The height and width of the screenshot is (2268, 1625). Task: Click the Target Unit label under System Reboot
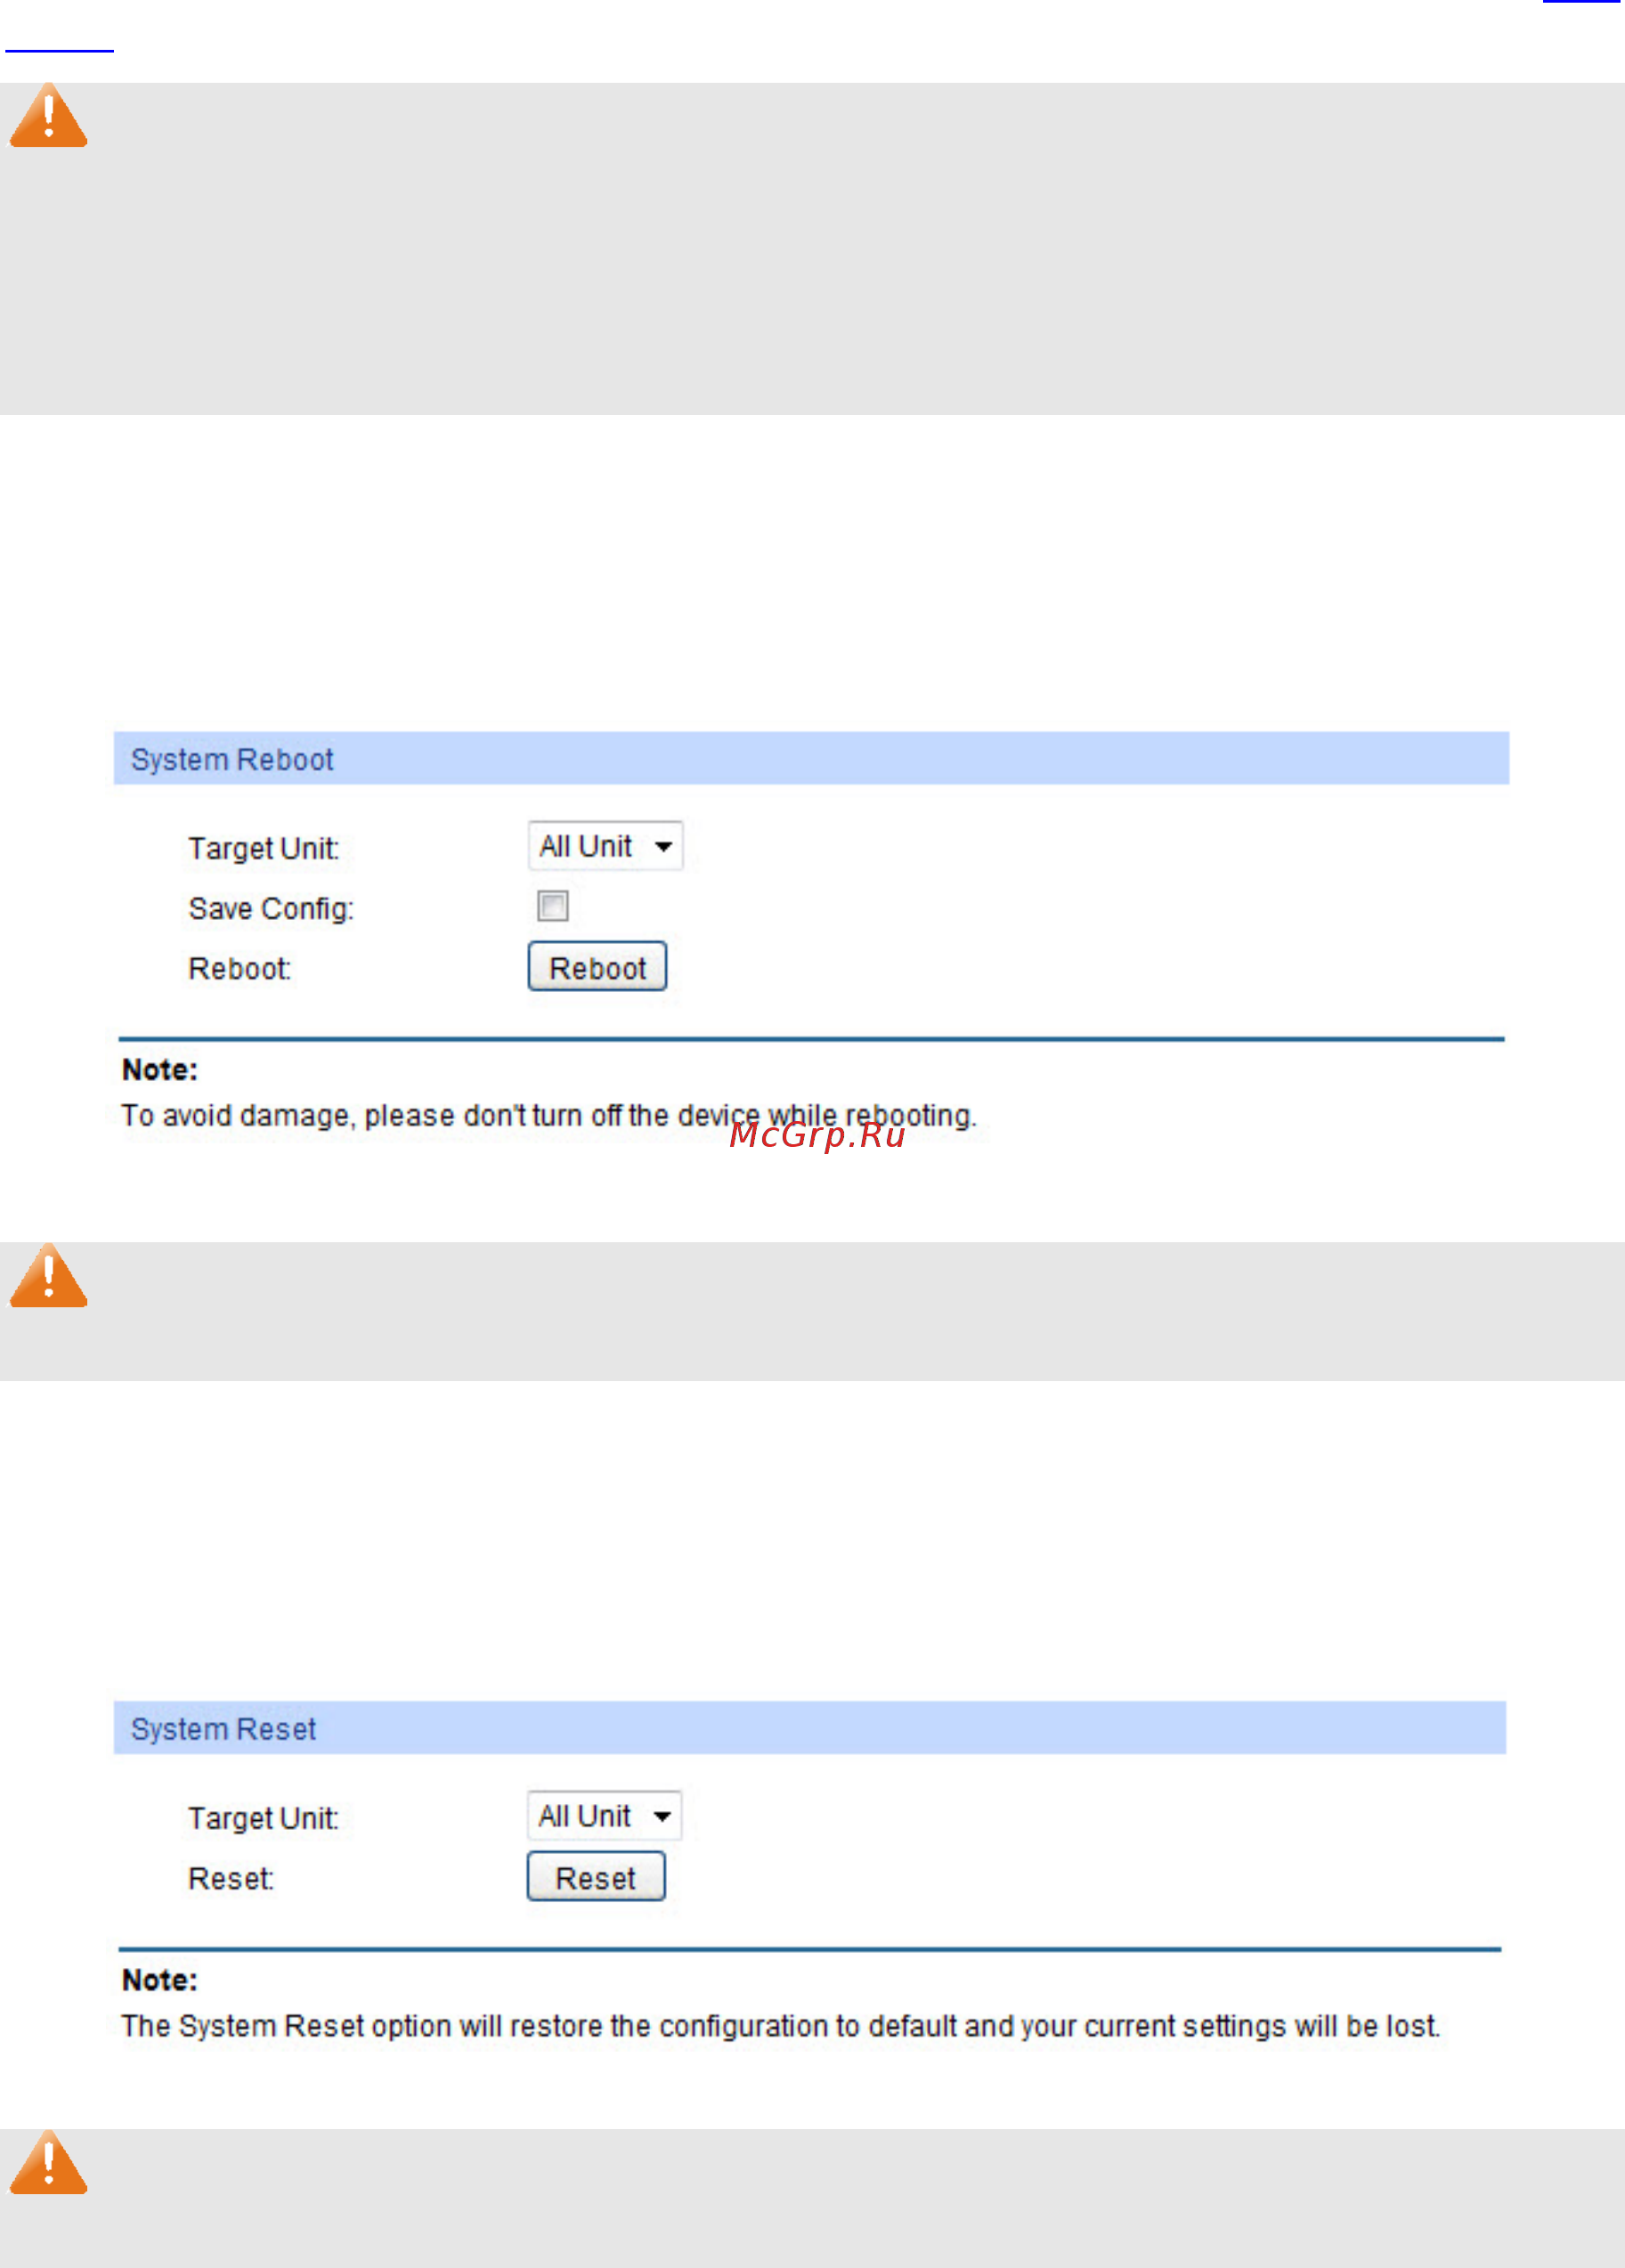tap(264, 849)
